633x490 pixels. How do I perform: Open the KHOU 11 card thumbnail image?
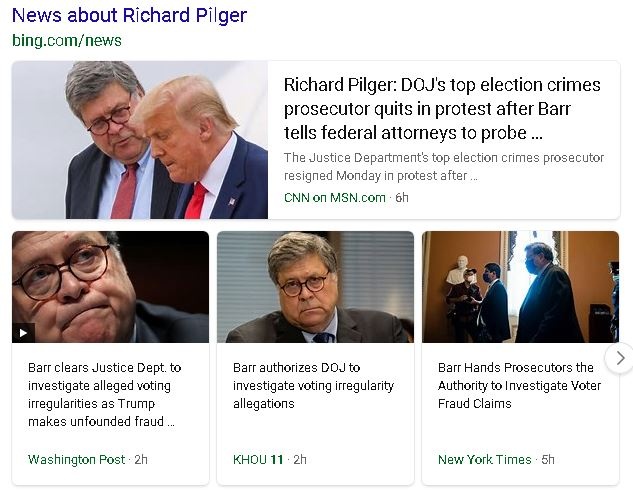315,287
